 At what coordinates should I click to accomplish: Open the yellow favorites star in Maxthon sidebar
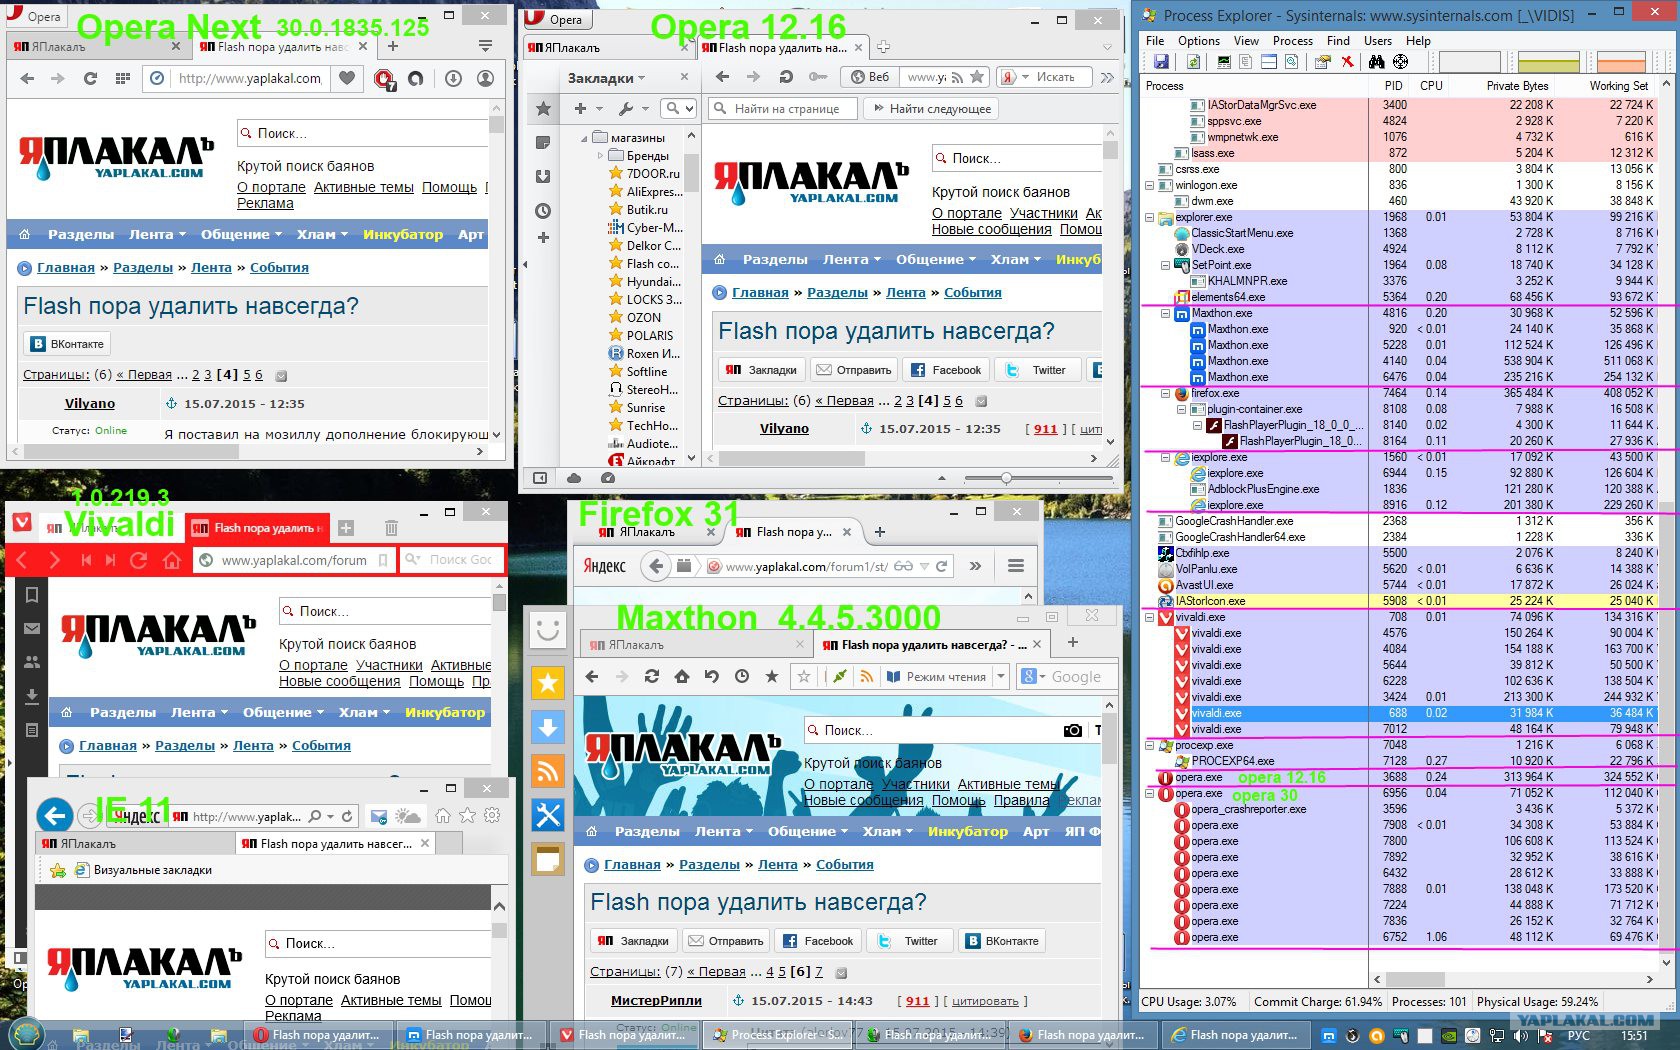[548, 683]
